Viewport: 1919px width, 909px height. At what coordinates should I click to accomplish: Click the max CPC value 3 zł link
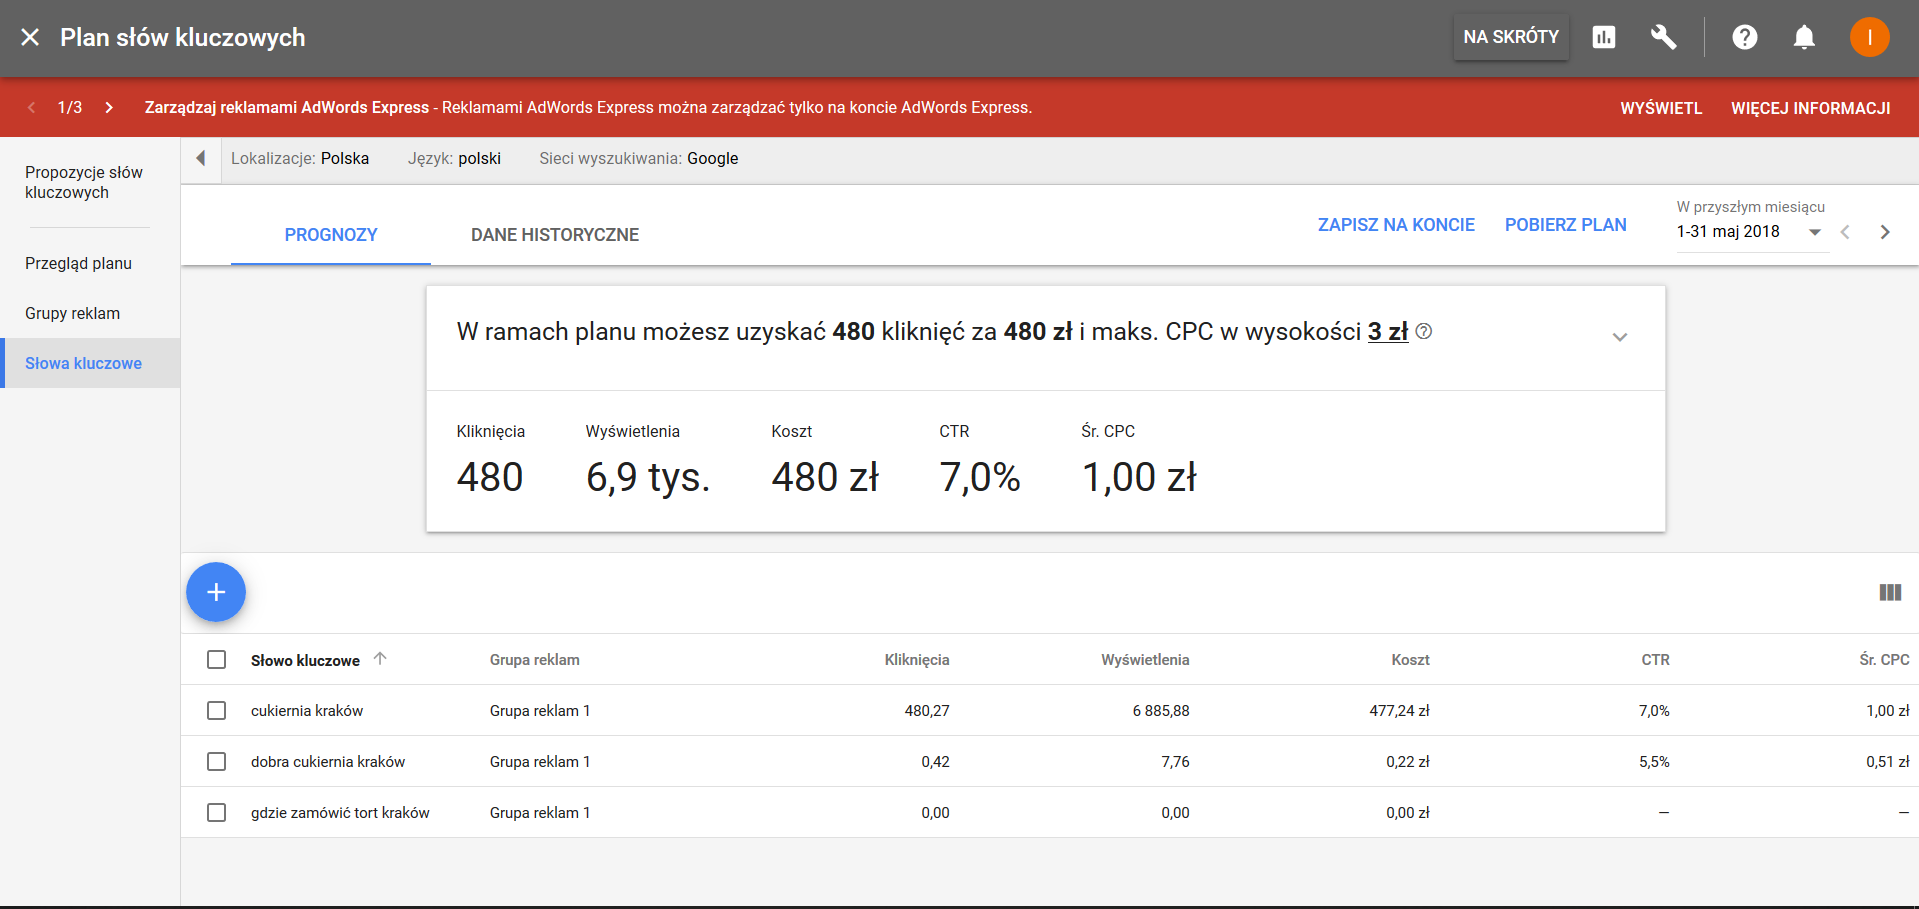coord(1388,332)
